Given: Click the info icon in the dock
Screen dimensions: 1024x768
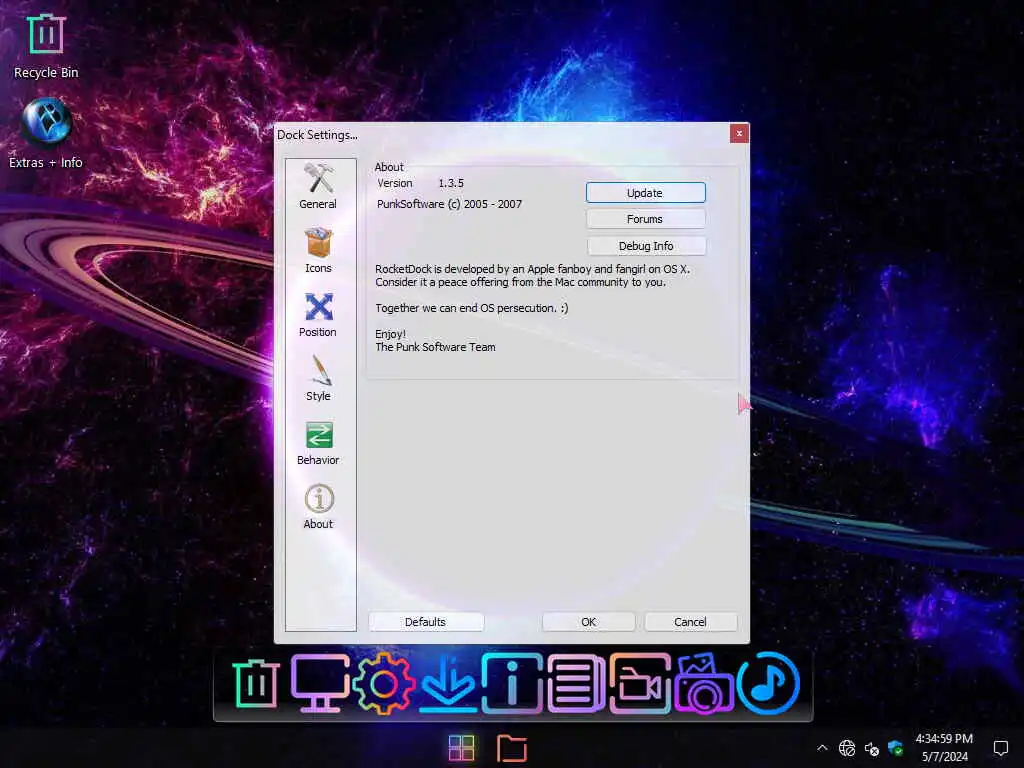Looking at the screenshot, I should [x=512, y=683].
